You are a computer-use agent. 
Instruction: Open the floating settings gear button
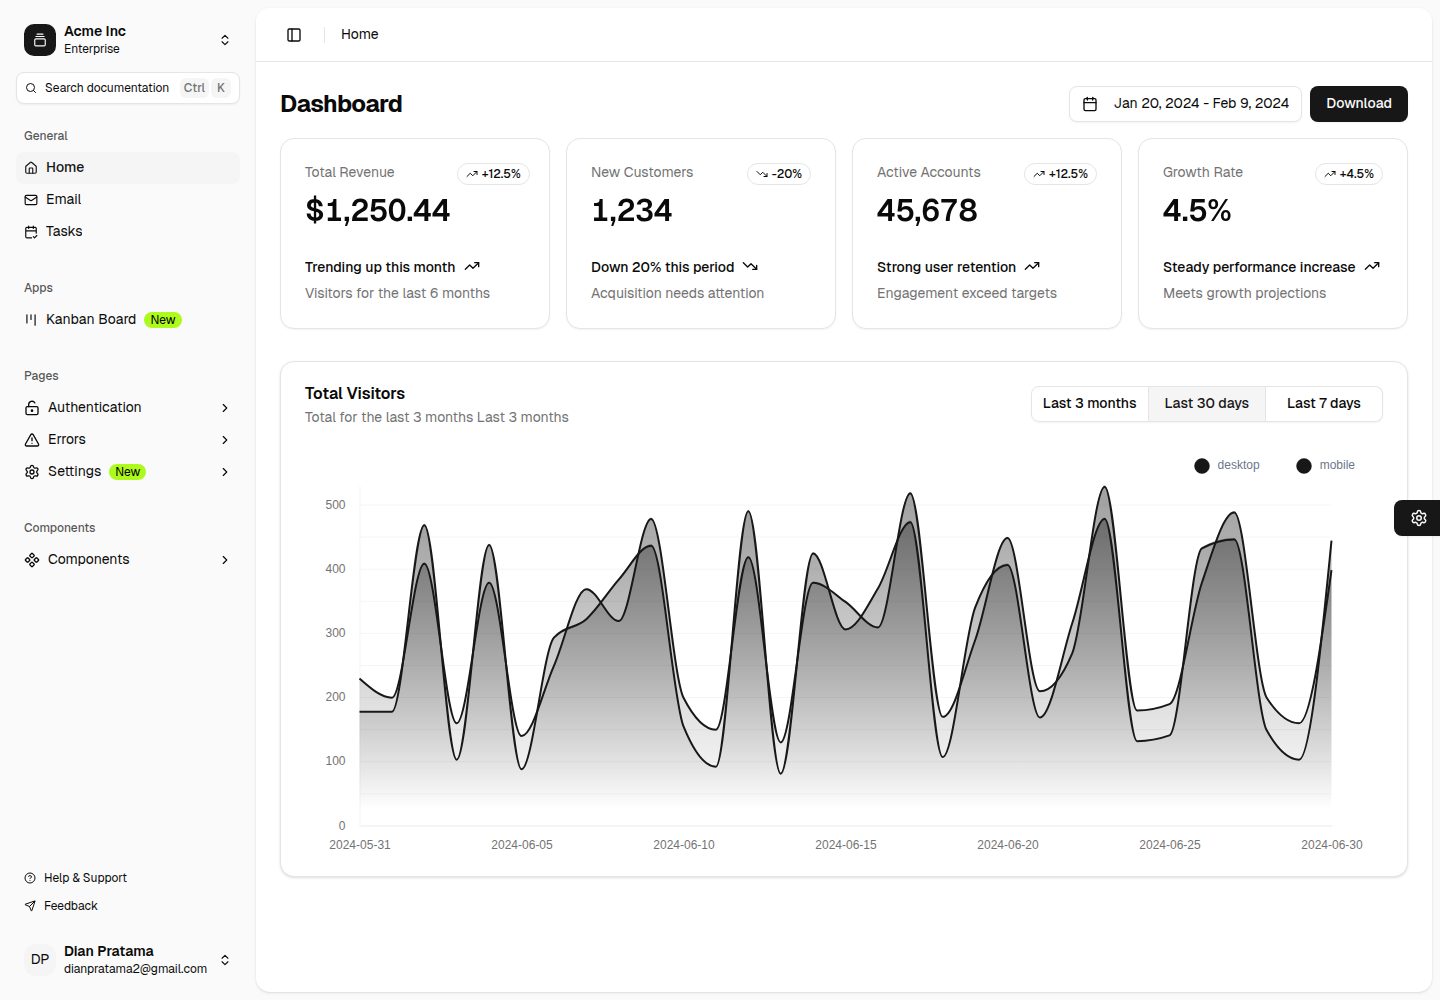point(1418,518)
